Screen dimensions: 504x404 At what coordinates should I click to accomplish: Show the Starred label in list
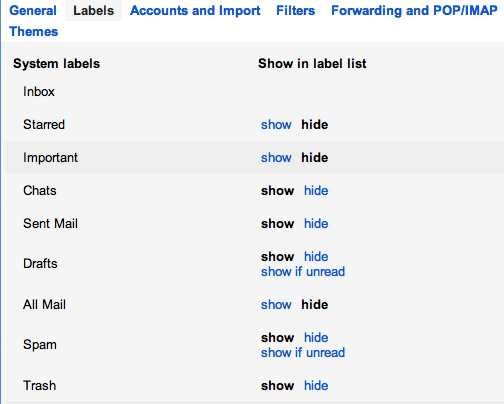click(276, 125)
